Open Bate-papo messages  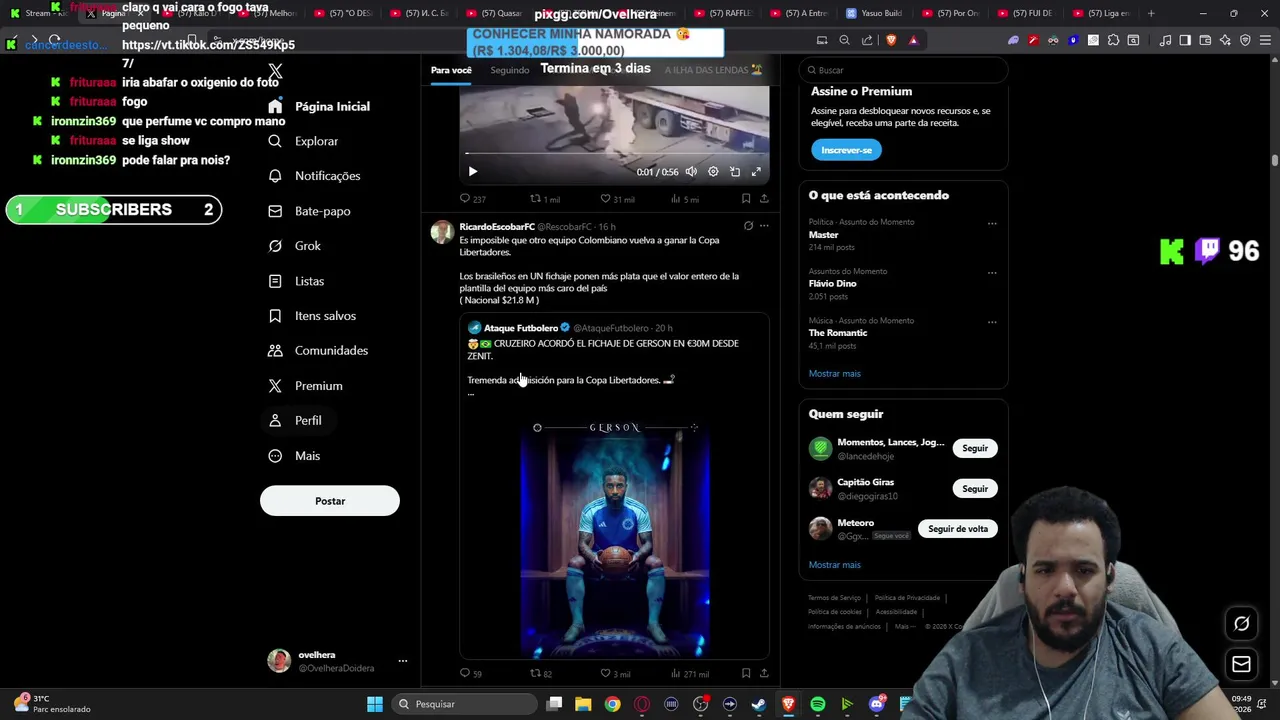[309, 211]
